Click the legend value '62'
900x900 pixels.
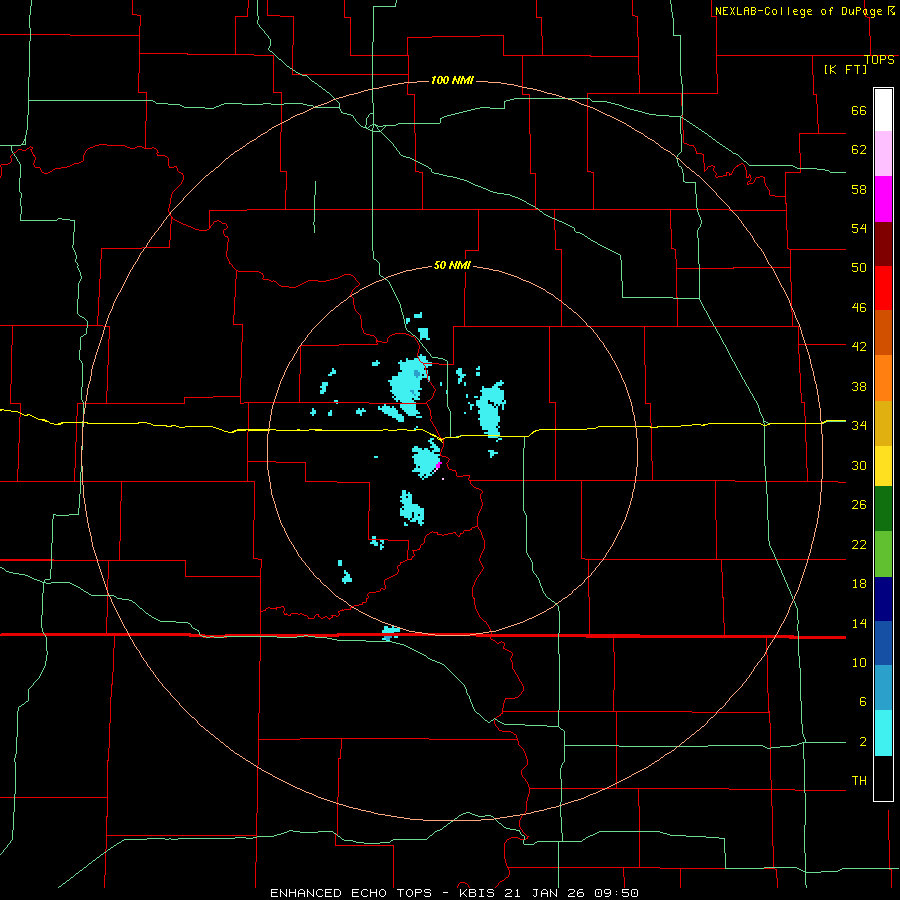click(x=859, y=150)
